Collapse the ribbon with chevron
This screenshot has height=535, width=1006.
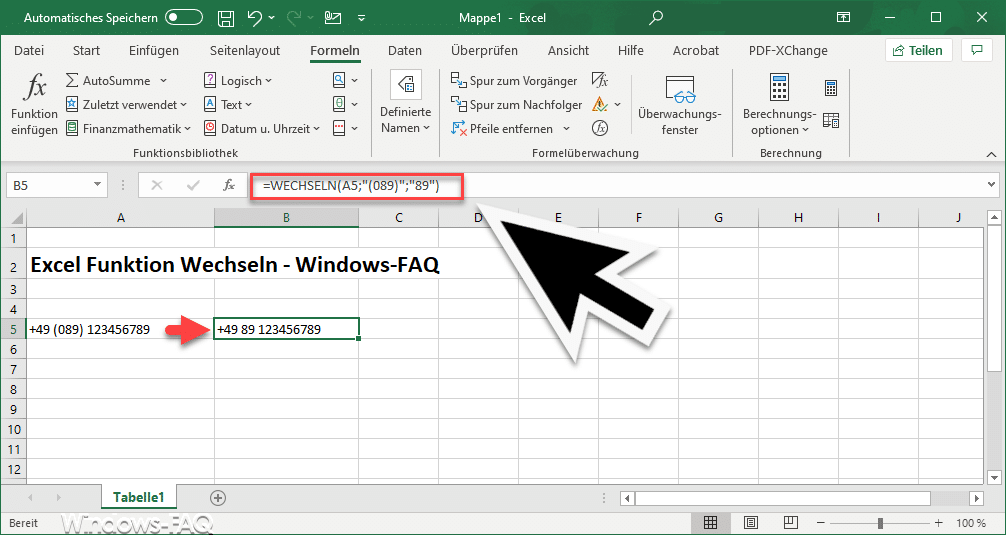(992, 155)
